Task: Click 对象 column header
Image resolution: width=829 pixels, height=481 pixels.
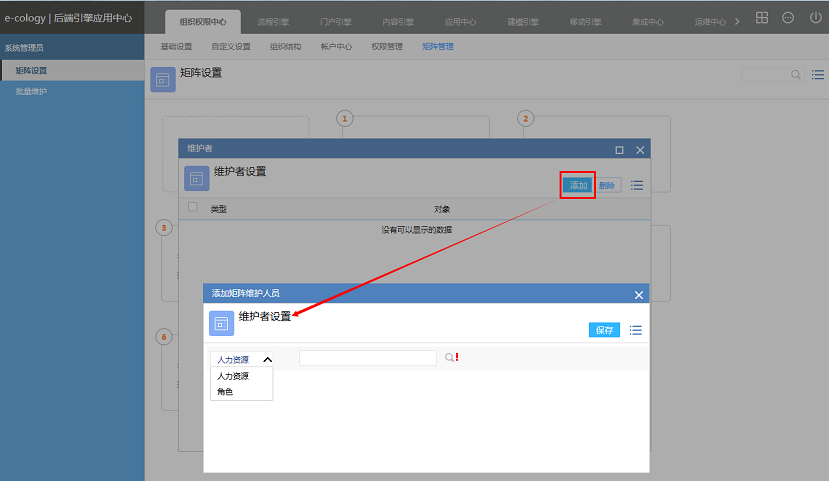Action: point(442,209)
